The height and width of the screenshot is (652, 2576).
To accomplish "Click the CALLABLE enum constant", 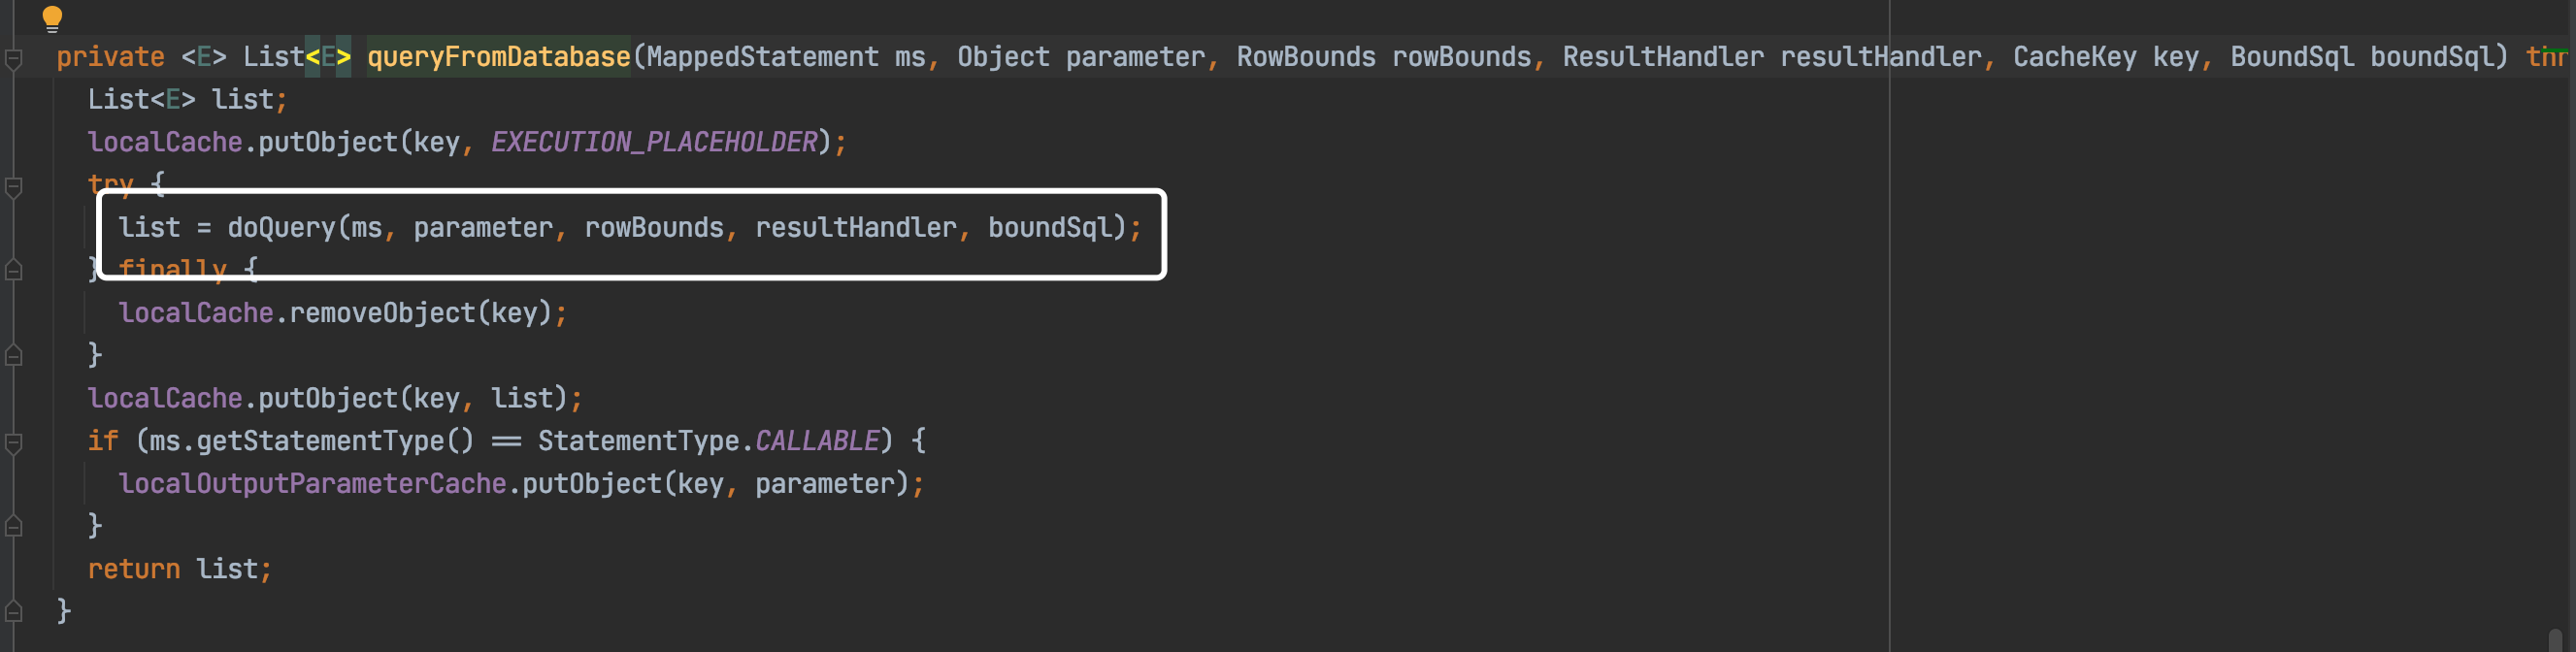I will point(817,441).
